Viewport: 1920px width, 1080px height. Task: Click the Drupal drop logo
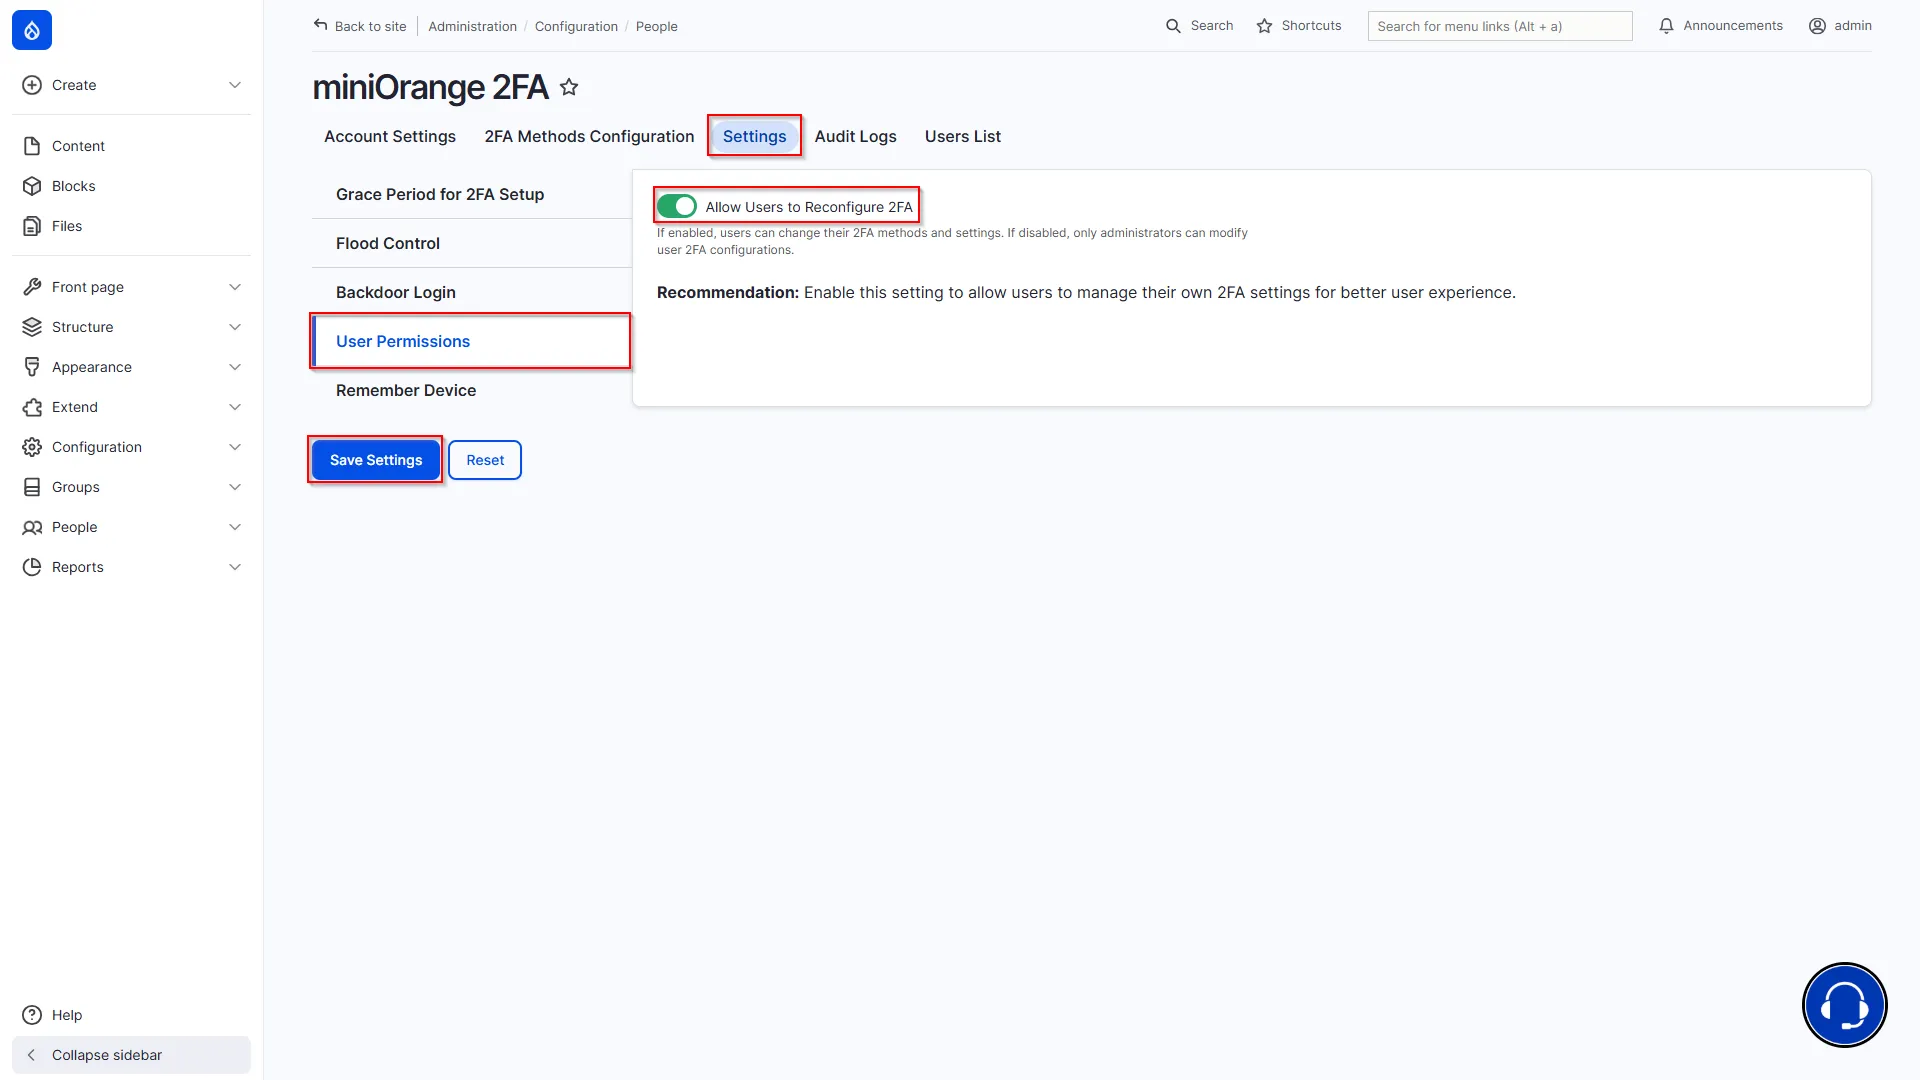click(x=32, y=30)
